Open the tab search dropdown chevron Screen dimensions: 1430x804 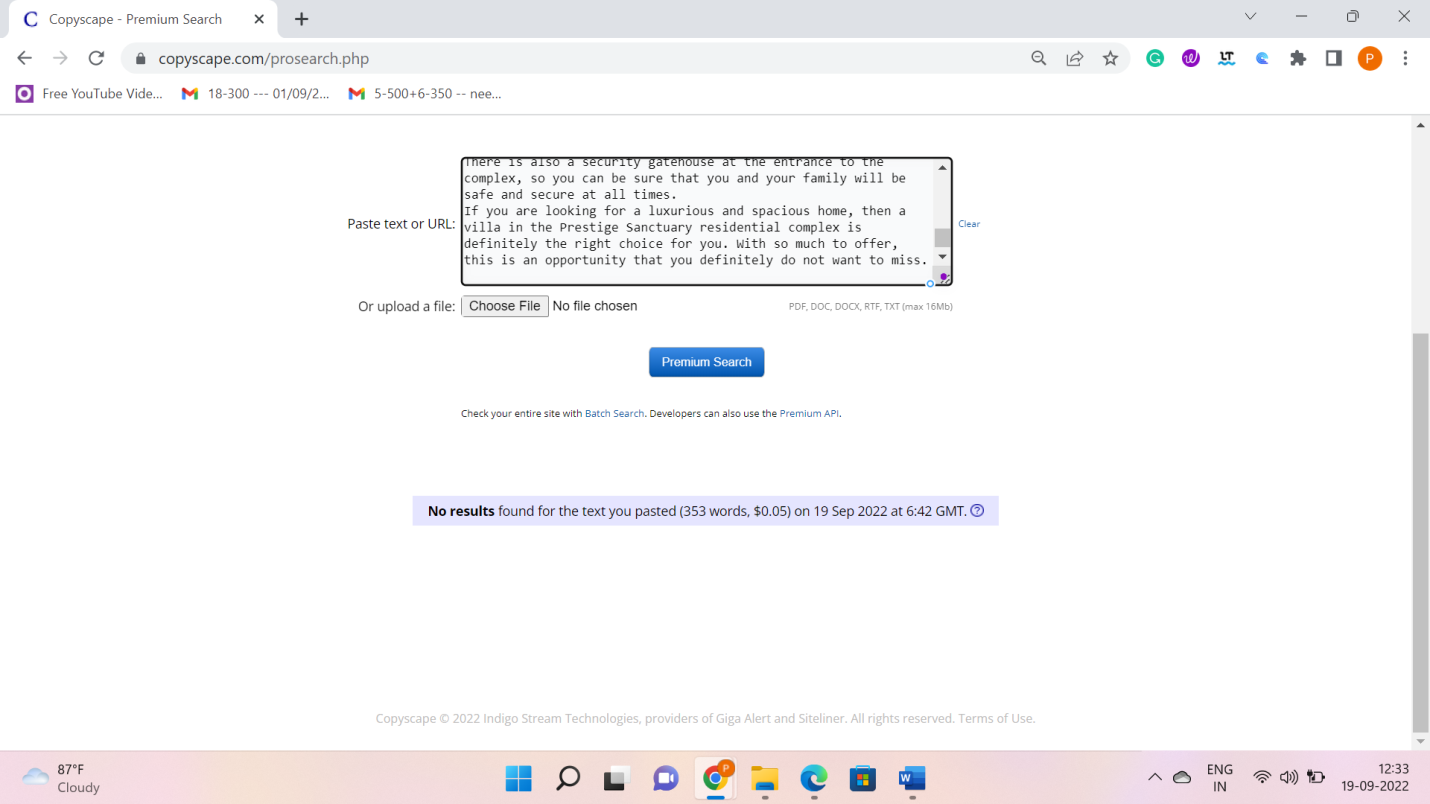point(1250,17)
